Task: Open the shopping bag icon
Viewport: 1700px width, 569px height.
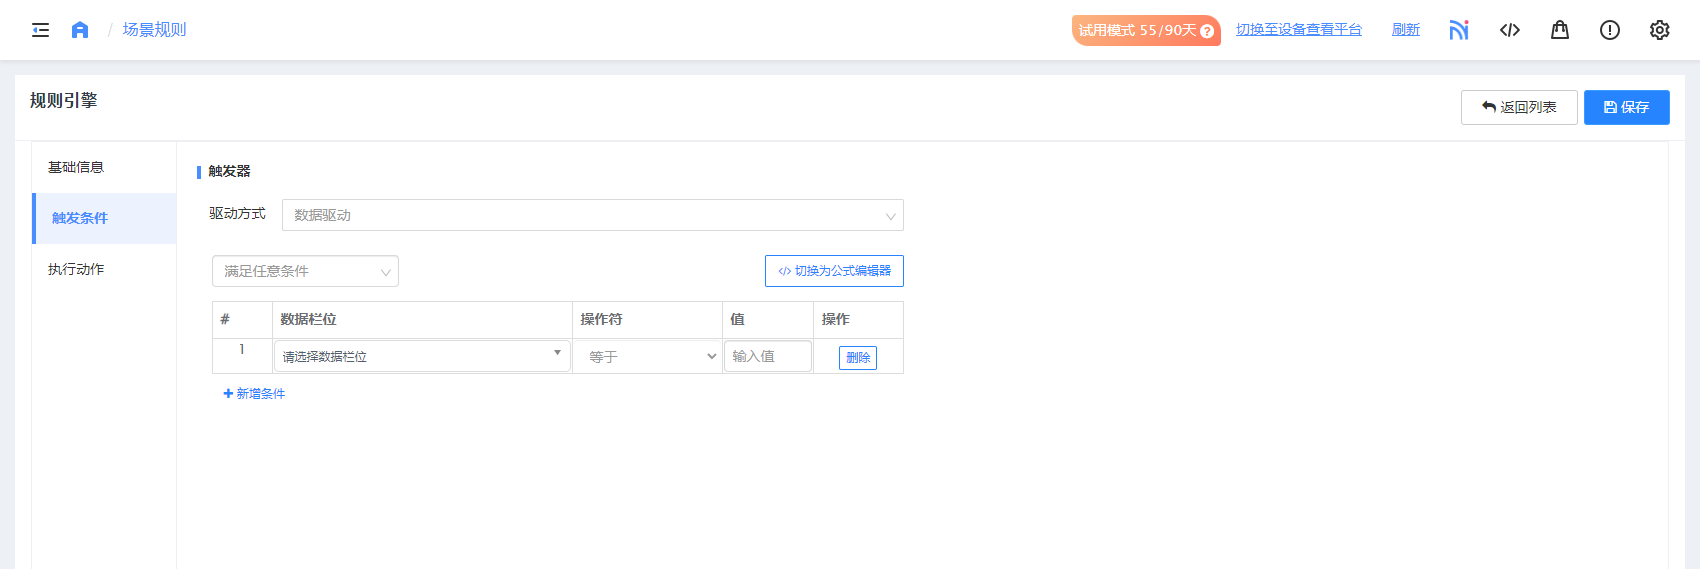Action: [x=1560, y=30]
